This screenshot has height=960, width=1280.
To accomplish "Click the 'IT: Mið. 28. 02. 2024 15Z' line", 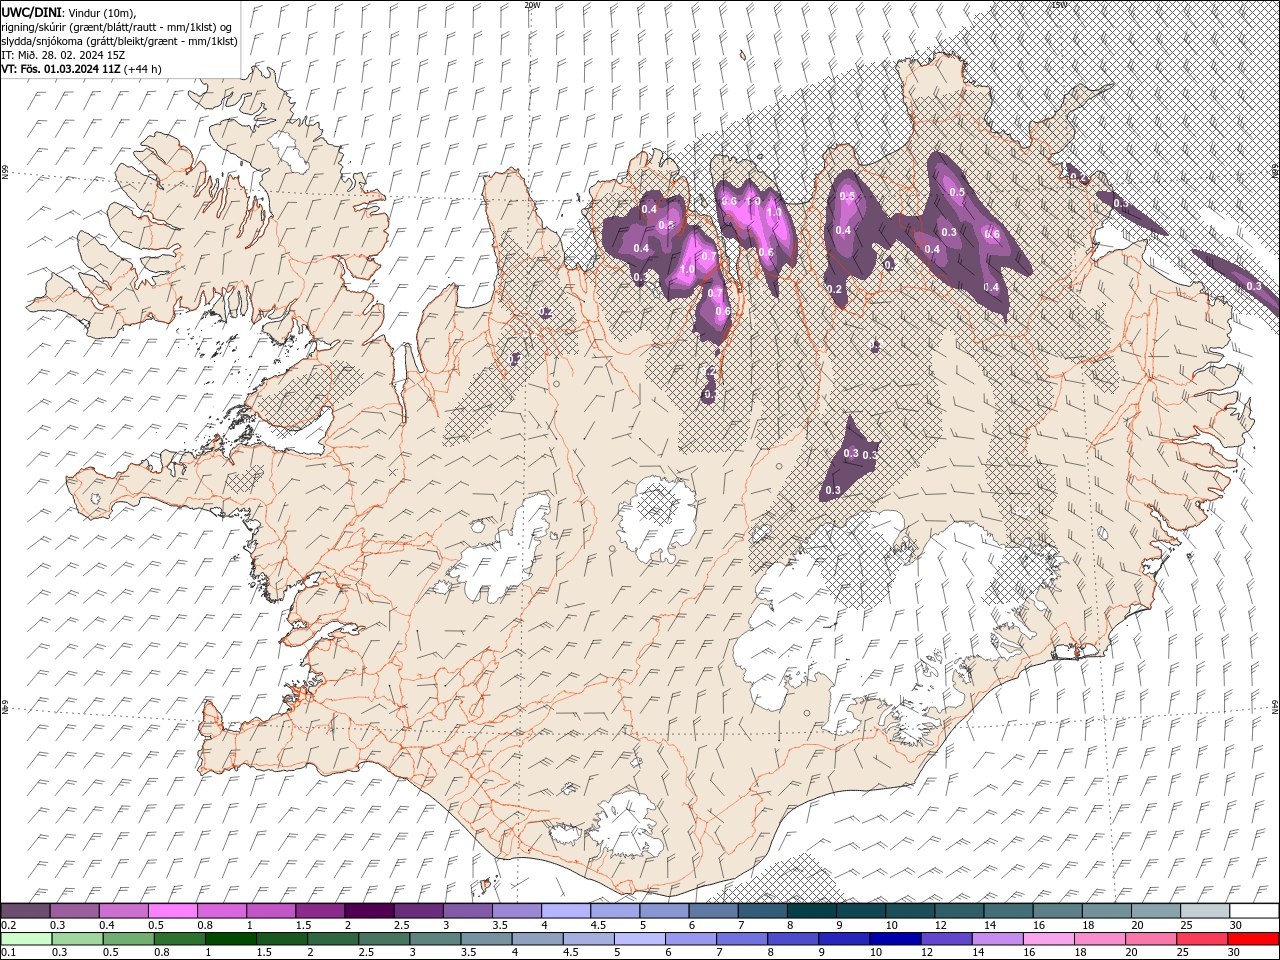I will (x=61, y=55).
